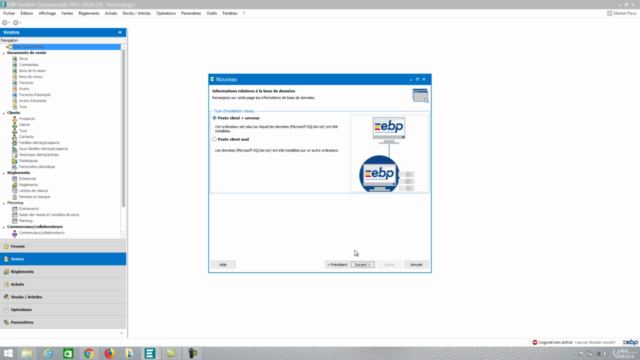The image size is (640, 360).
Task: Select the Bons de retour icon
Action: pyautogui.click(x=15, y=77)
